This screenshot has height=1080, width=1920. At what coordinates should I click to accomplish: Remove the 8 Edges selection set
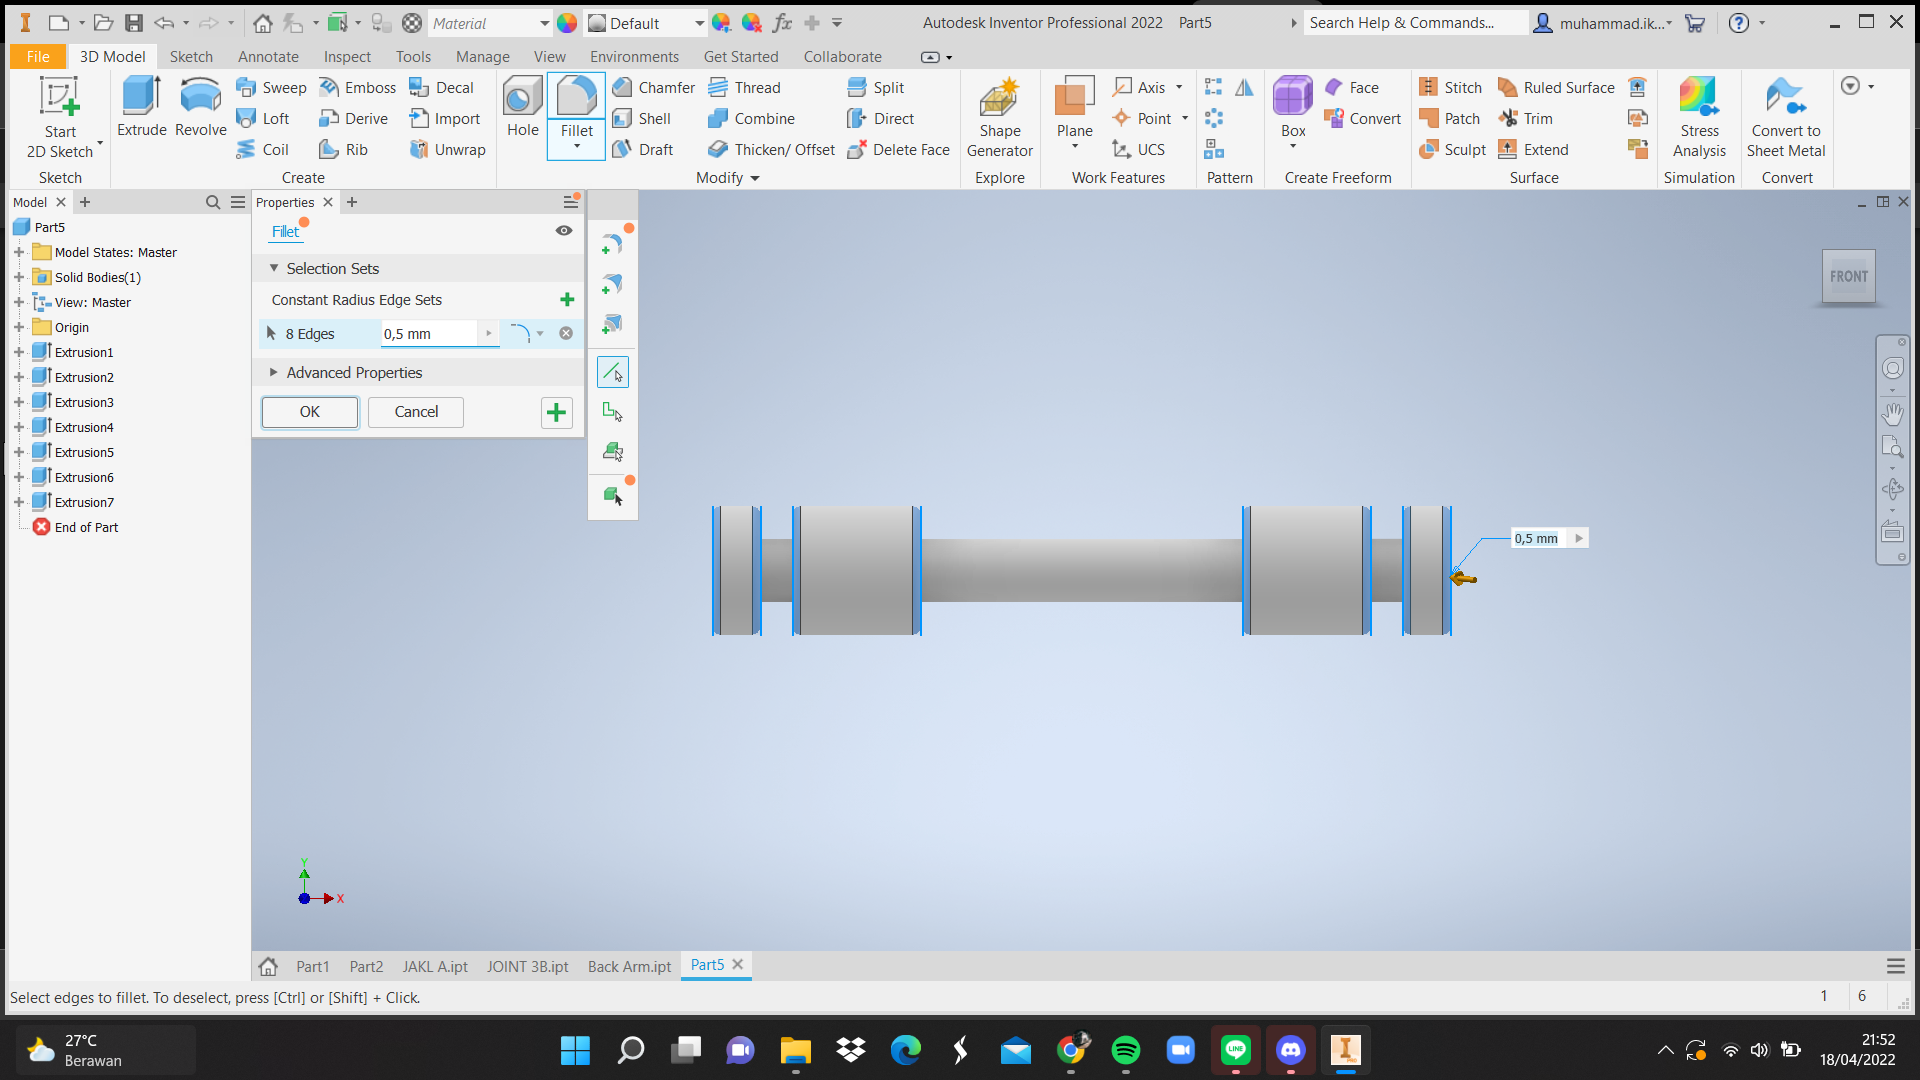click(566, 334)
